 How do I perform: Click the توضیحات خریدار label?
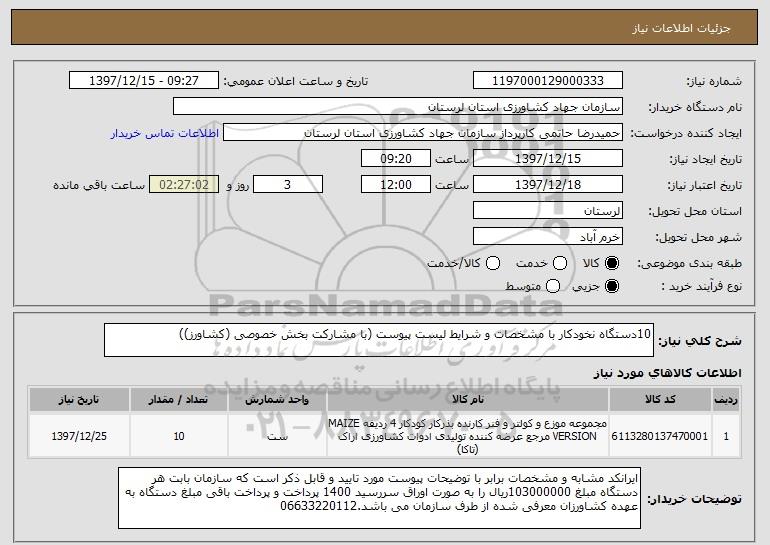tap(694, 499)
